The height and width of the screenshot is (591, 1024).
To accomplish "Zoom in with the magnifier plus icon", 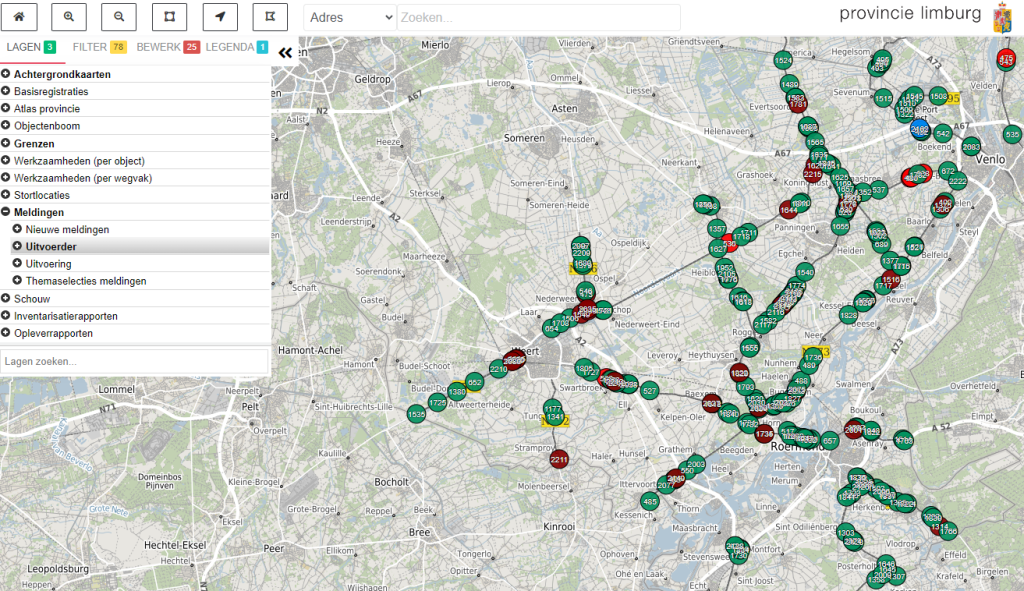I will click(x=69, y=17).
